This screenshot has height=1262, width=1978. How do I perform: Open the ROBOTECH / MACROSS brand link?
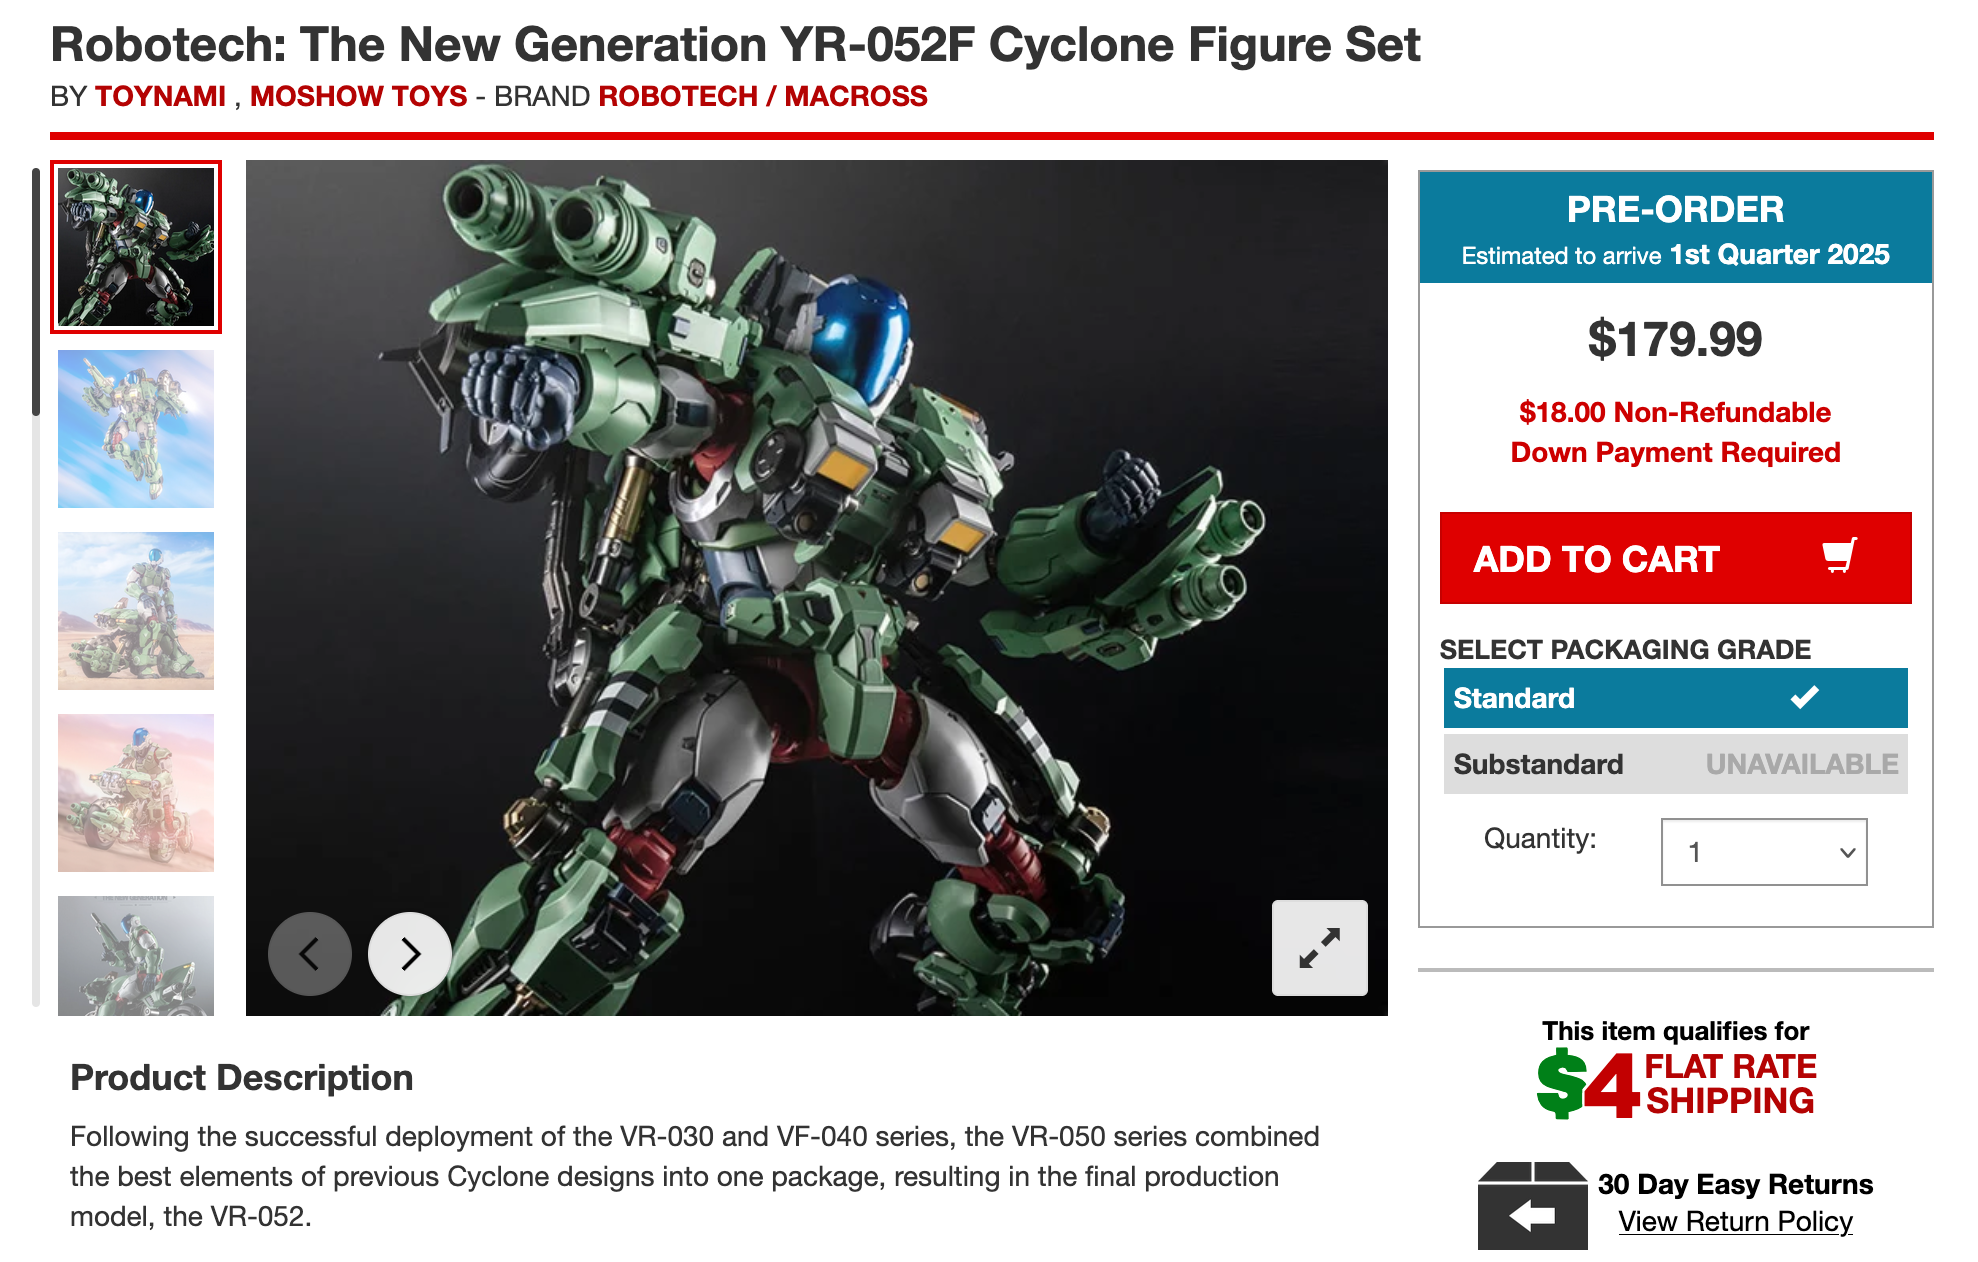click(763, 96)
